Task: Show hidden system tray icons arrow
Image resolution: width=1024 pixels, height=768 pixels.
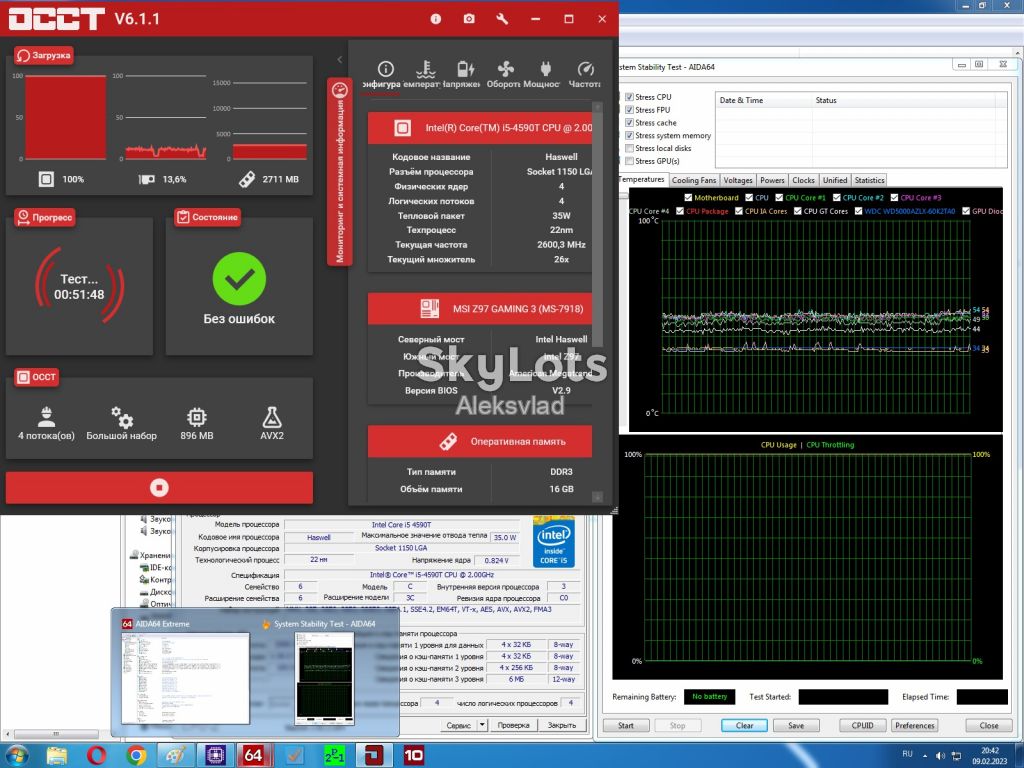Action: [925, 756]
